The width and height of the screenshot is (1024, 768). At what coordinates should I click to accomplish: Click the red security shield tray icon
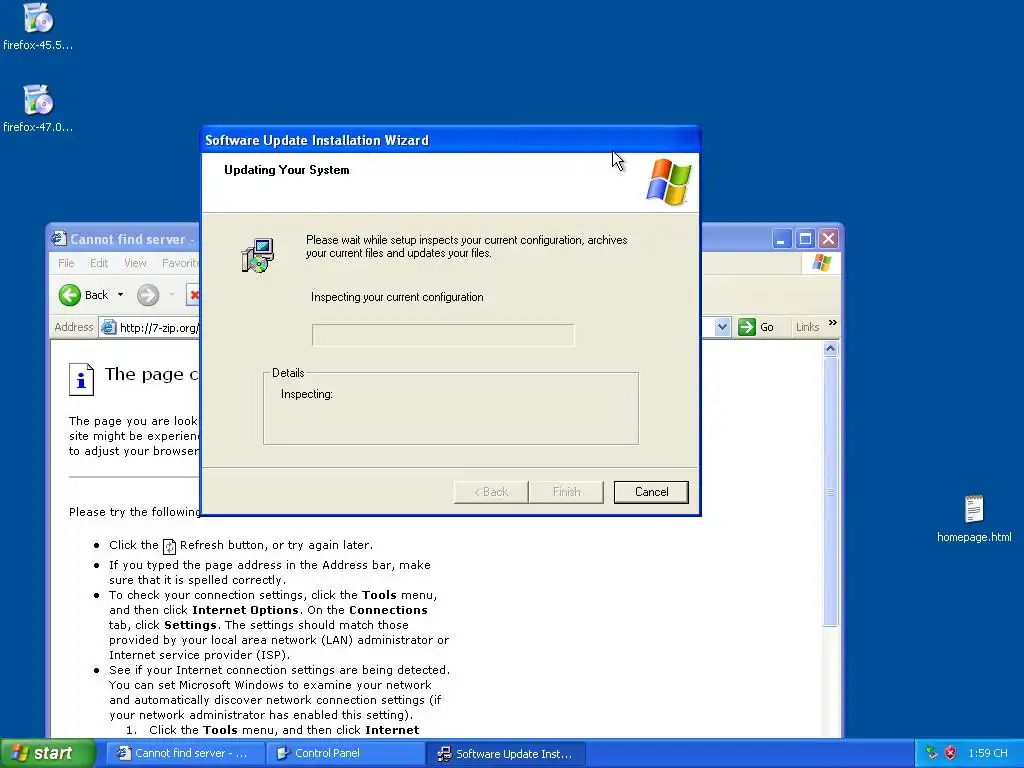pos(950,753)
